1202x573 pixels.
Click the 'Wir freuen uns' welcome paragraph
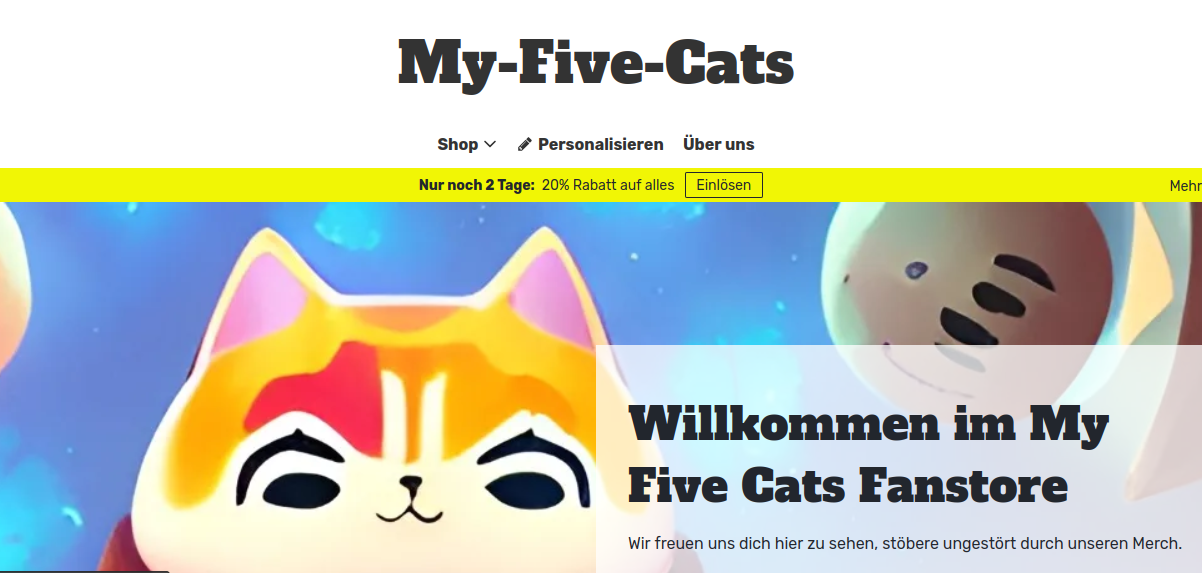click(905, 544)
